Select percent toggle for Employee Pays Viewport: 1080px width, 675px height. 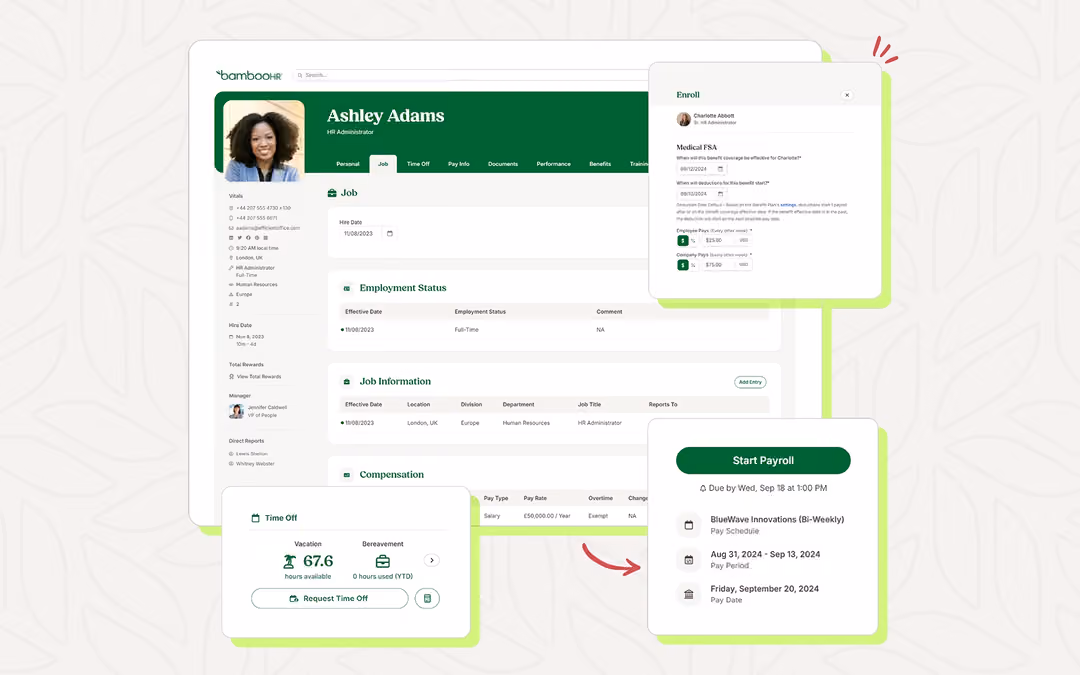coord(693,240)
